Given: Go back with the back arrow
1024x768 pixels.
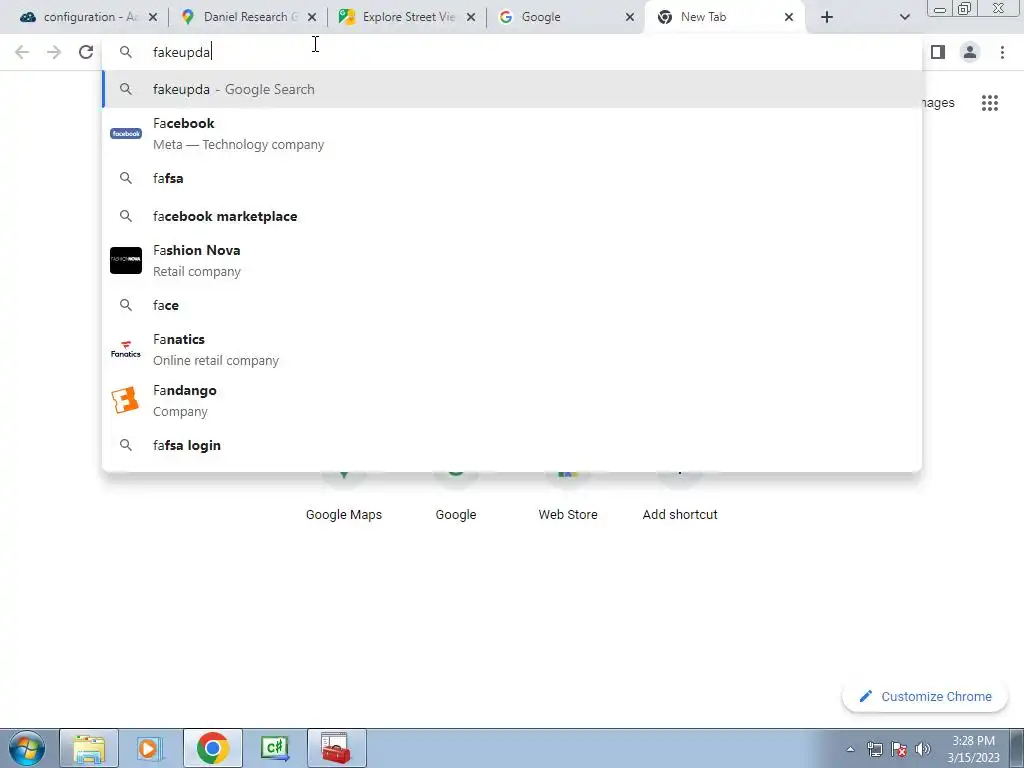Looking at the screenshot, I should (x=22, y=52).
